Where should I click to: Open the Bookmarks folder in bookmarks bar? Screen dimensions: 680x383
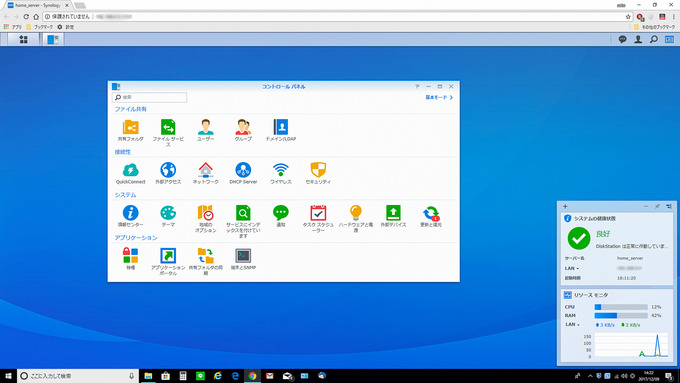(39, 27)
